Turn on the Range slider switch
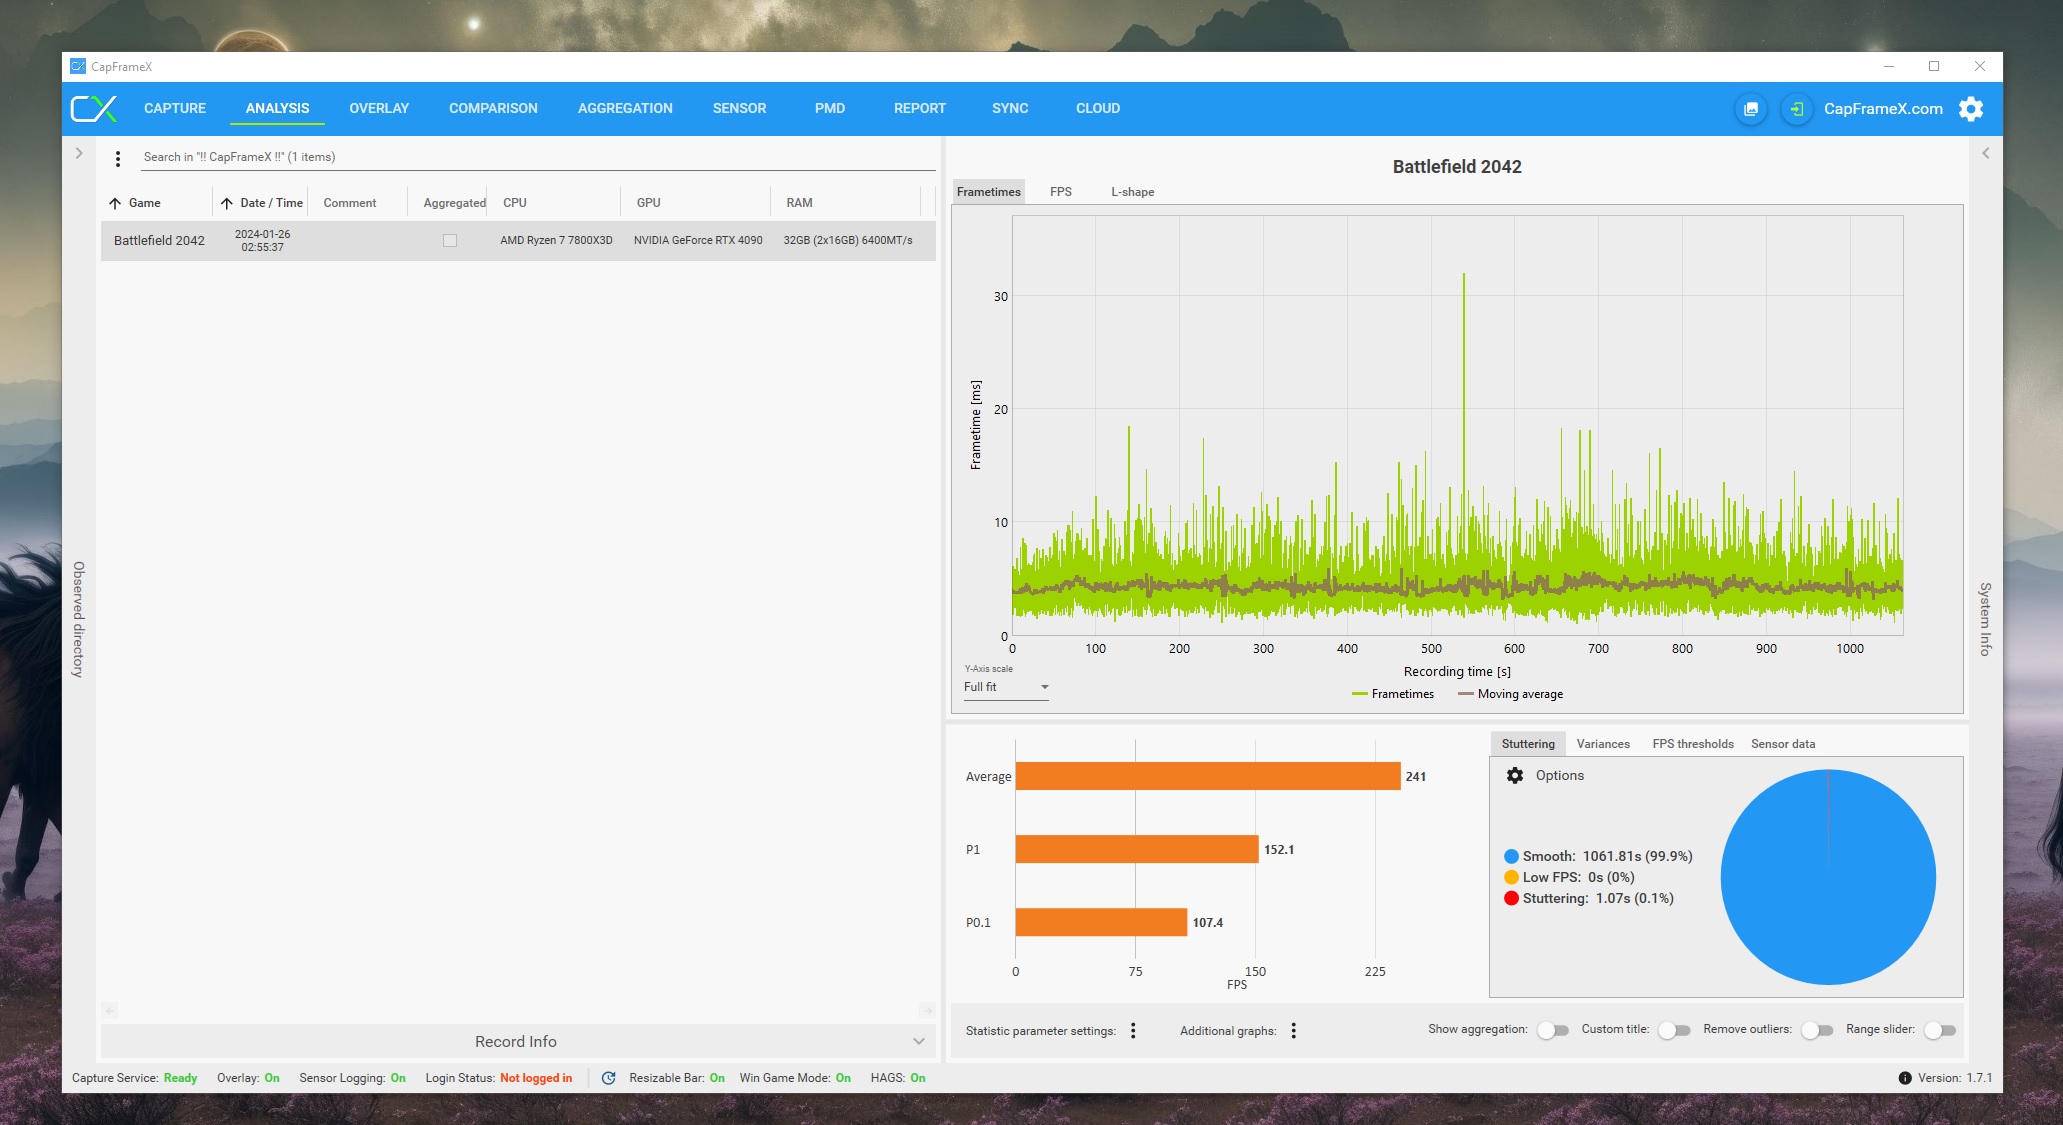 point(1939,1030)
